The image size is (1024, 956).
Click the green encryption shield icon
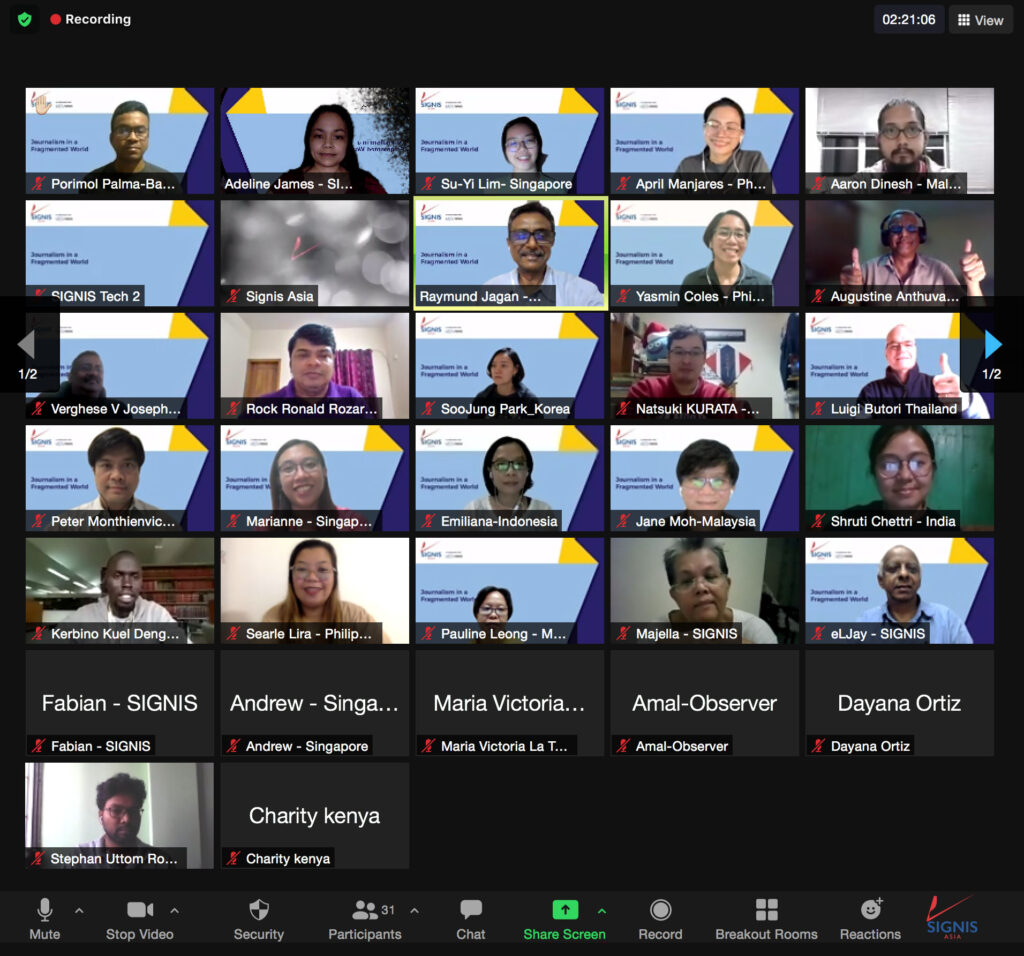(x=25, y=19)
